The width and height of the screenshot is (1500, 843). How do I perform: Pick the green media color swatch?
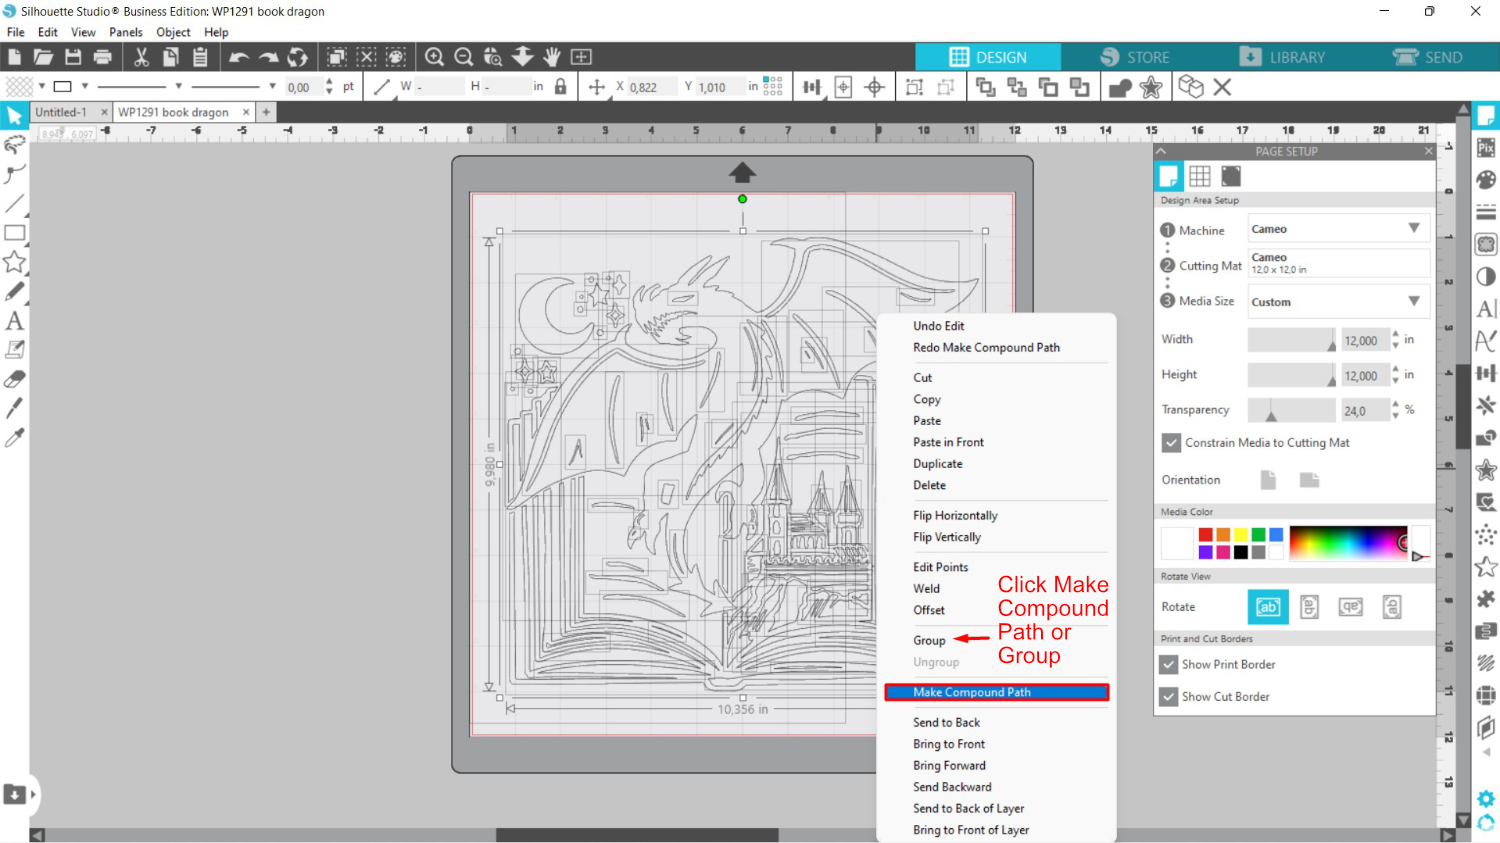click(x=1258, y=535)
